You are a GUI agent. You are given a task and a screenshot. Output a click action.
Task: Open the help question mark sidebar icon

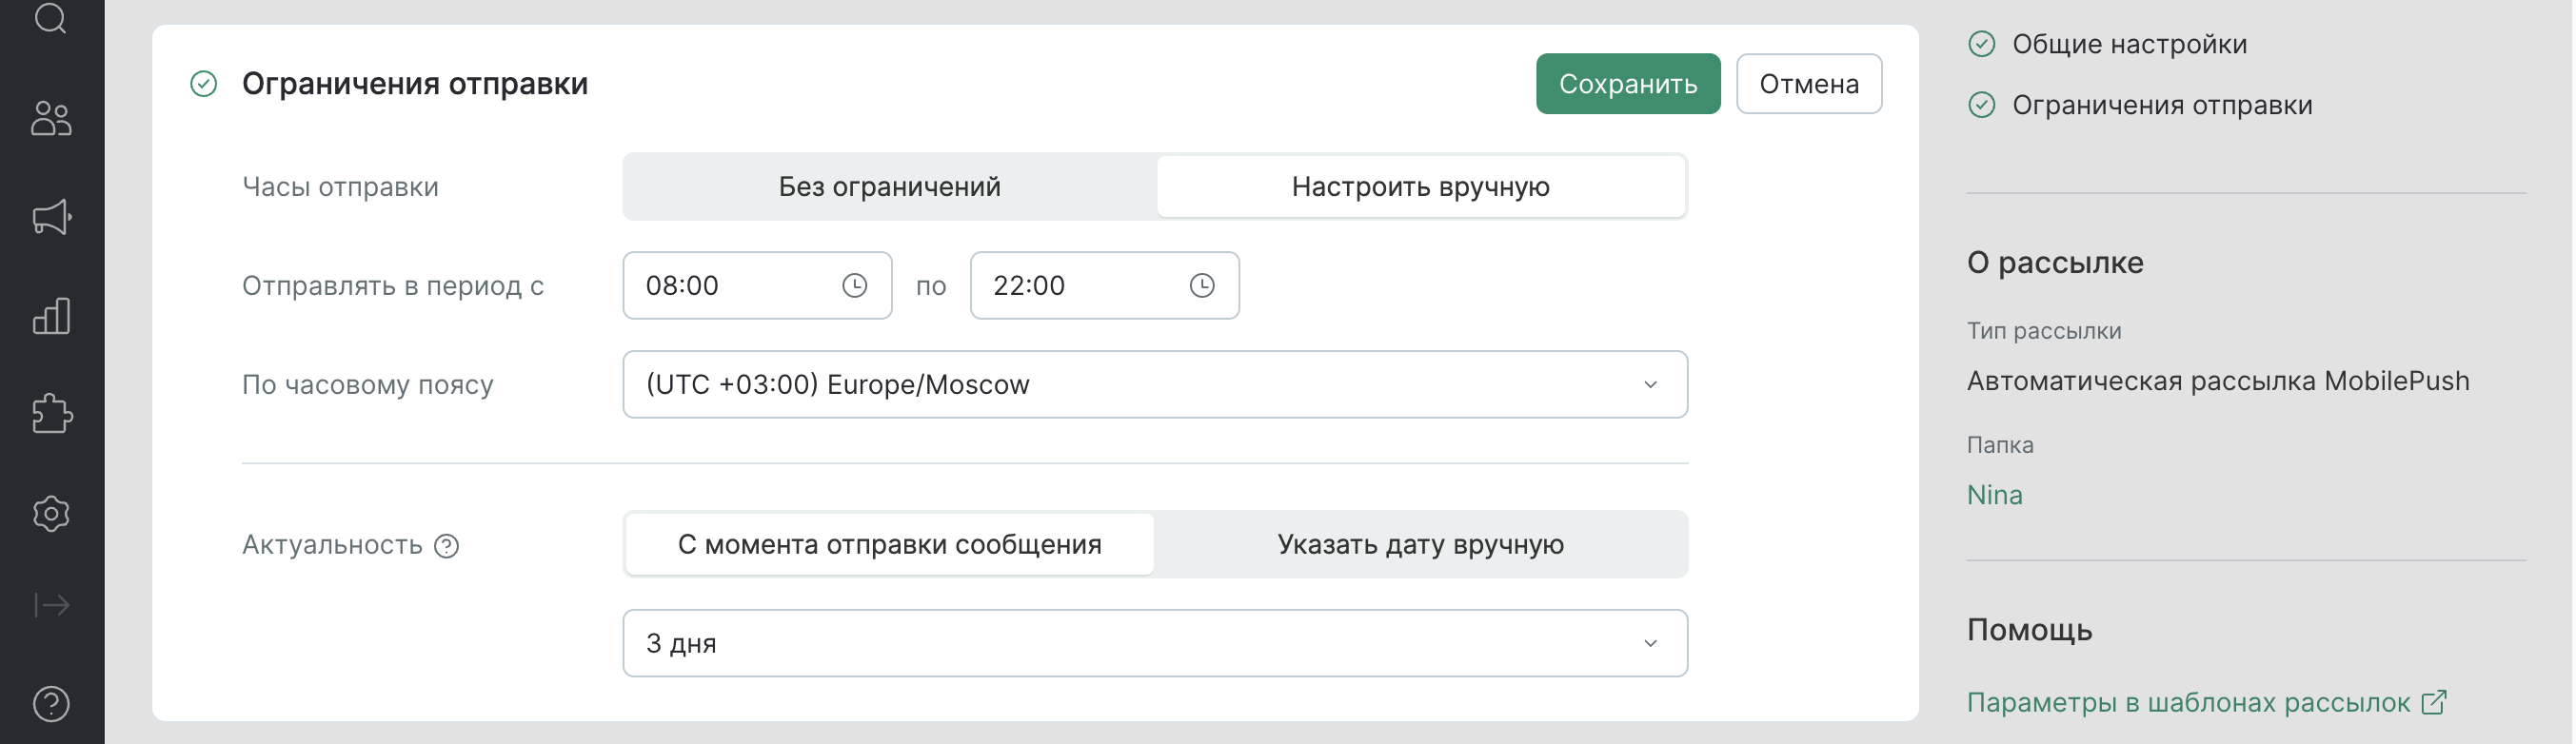51,704
